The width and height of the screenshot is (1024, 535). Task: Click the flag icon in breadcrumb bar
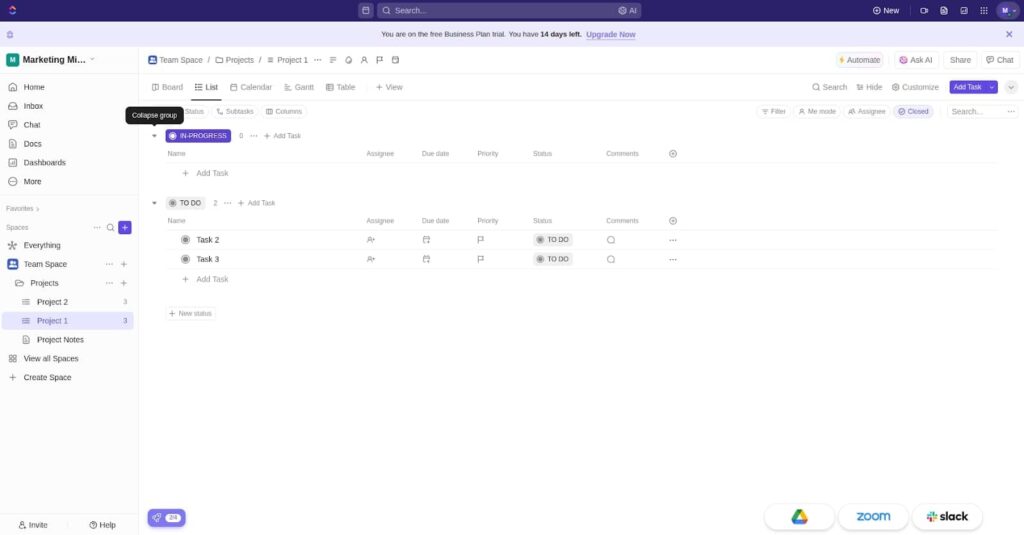[x=379, y=60]
